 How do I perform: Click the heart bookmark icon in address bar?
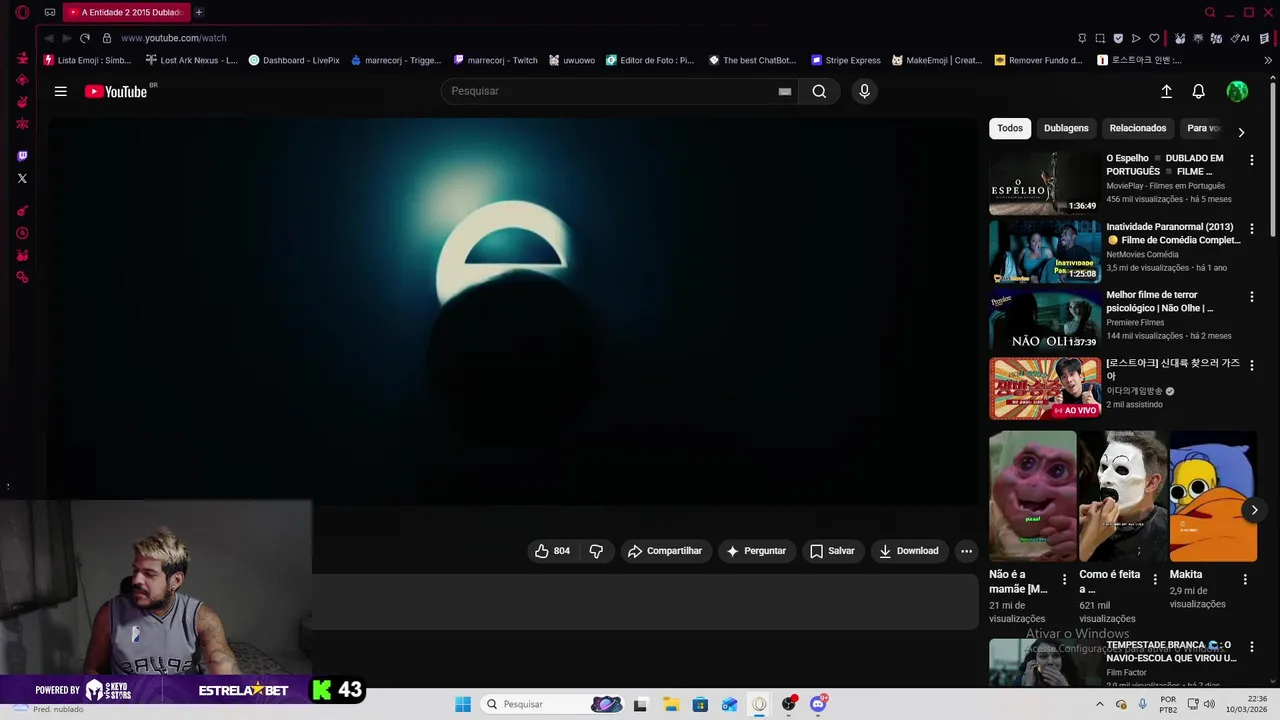pos(1154,38)
